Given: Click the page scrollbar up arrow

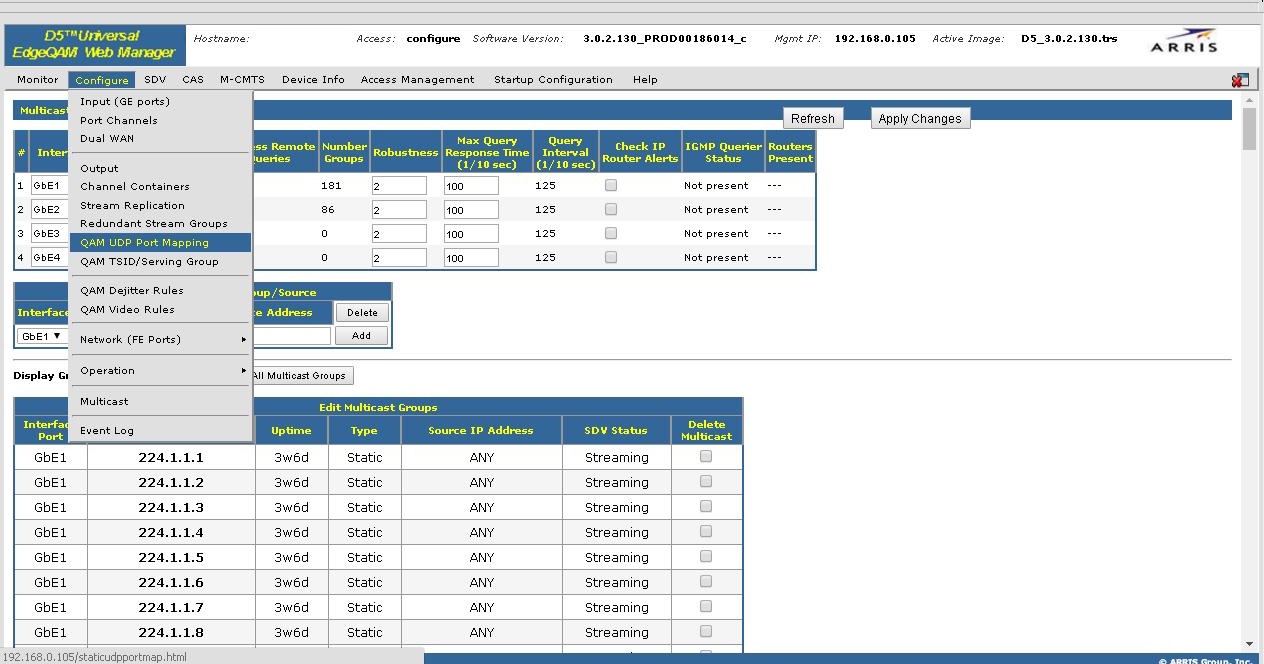Looking at the screenshot, I should 1249,100.
